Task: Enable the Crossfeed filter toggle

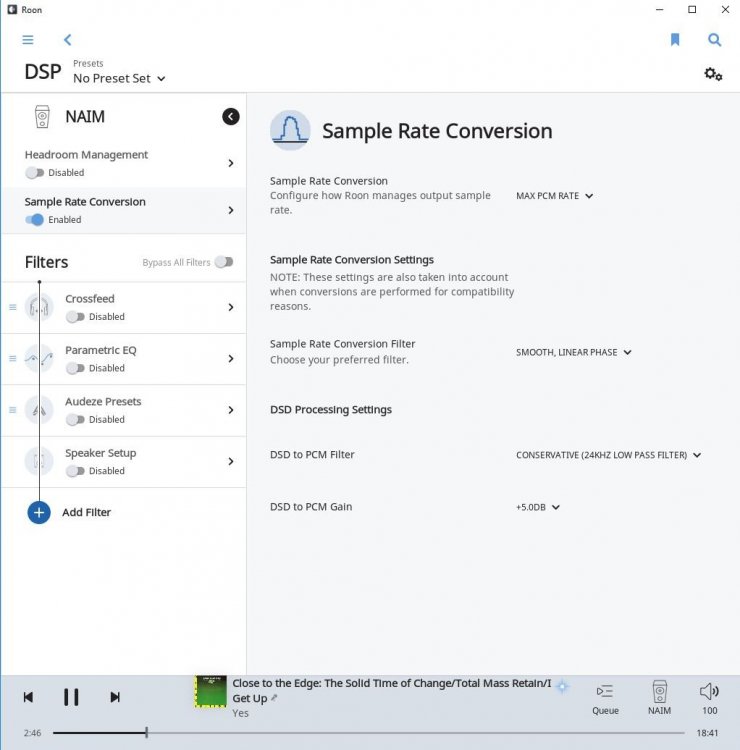Action: (x=76, y=317)
